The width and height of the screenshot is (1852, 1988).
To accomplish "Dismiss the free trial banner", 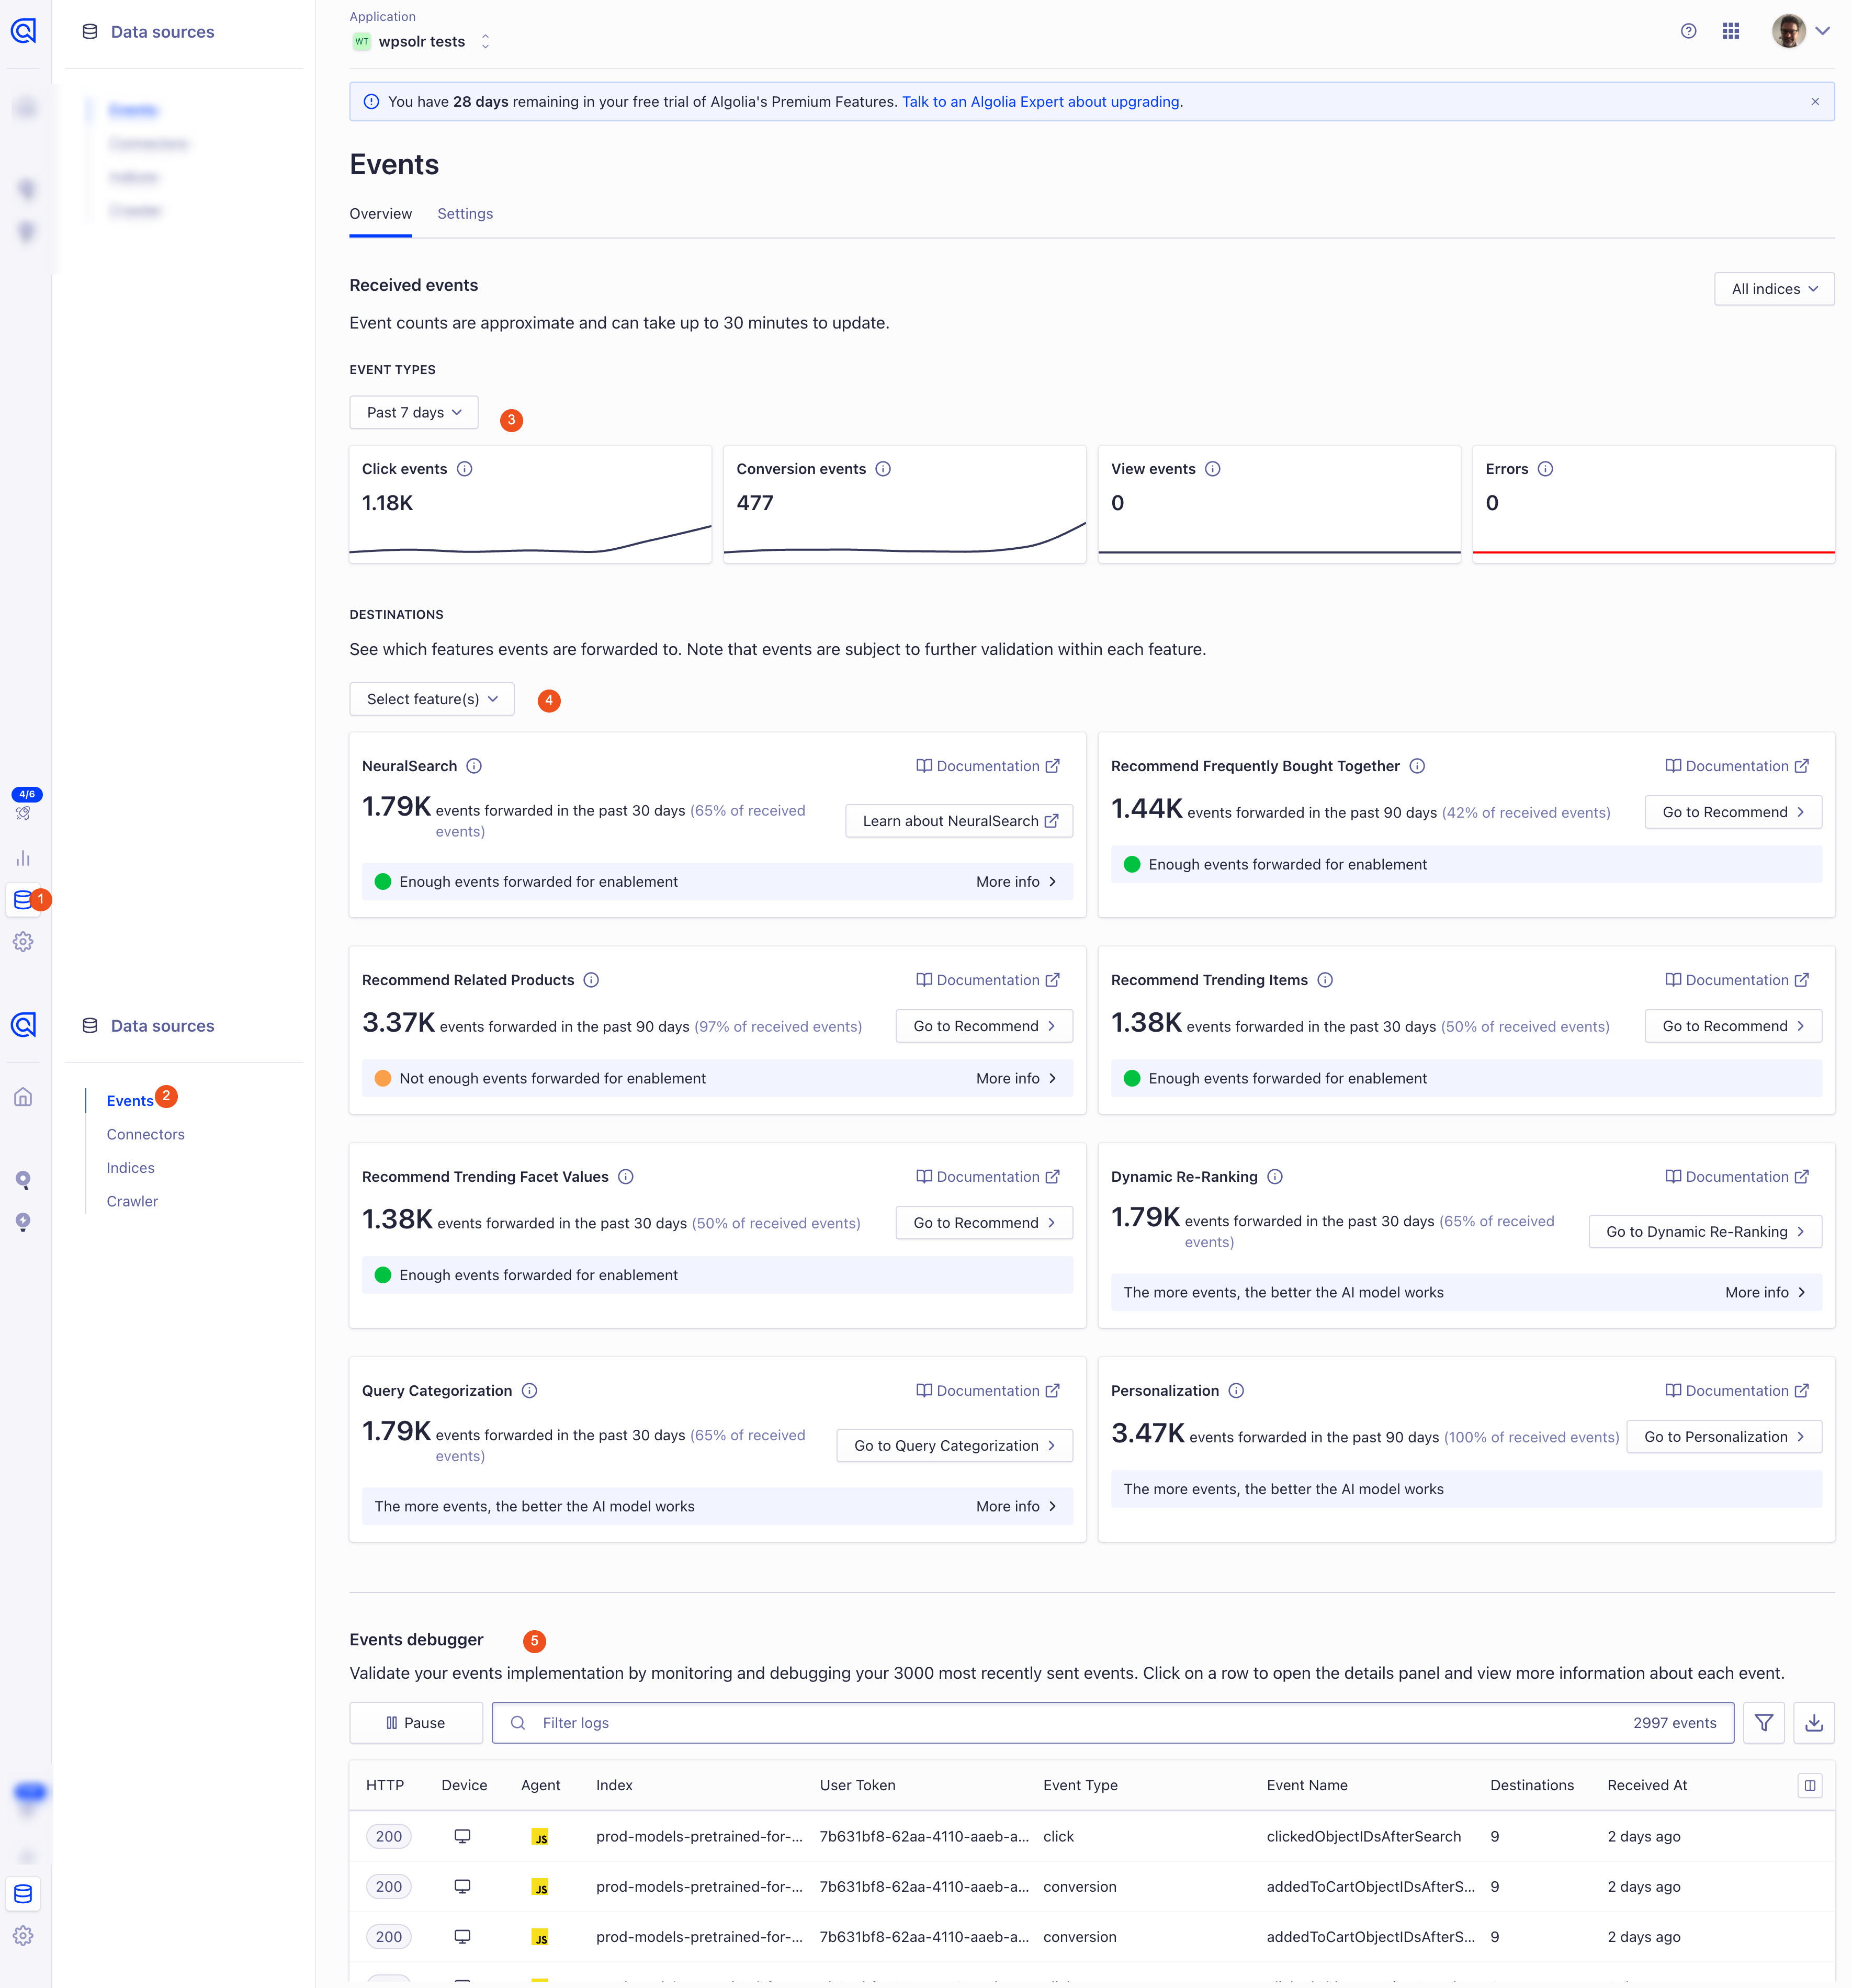I will tap(1815, 102).
